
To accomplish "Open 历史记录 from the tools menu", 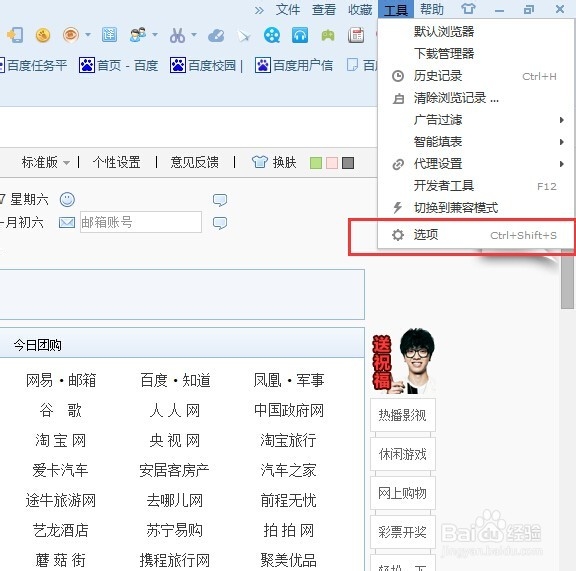I will (x=476, y=76).
